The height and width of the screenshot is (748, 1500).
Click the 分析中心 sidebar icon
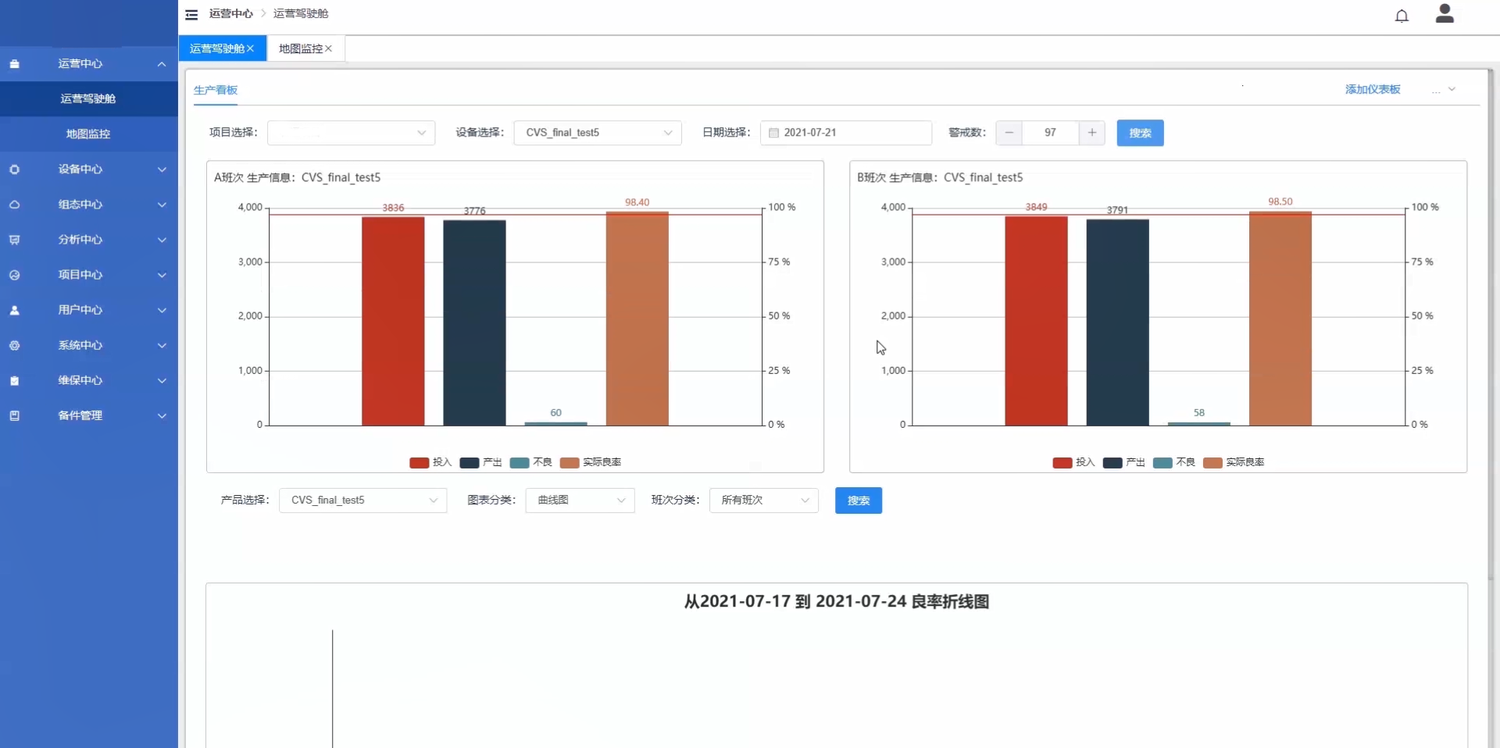coord(14,240)
